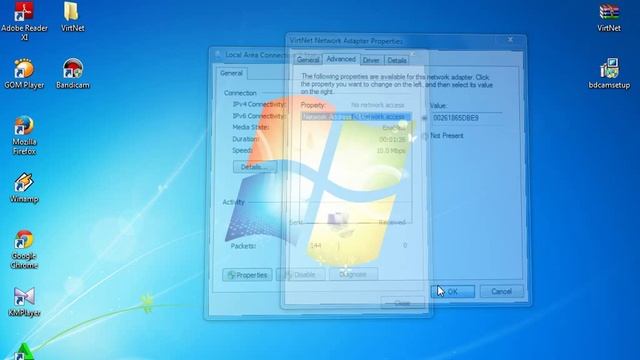The image size is (640, 360).
Task: Click Diagnose in Local Area Connection status
Action: (x=353, y=275)
